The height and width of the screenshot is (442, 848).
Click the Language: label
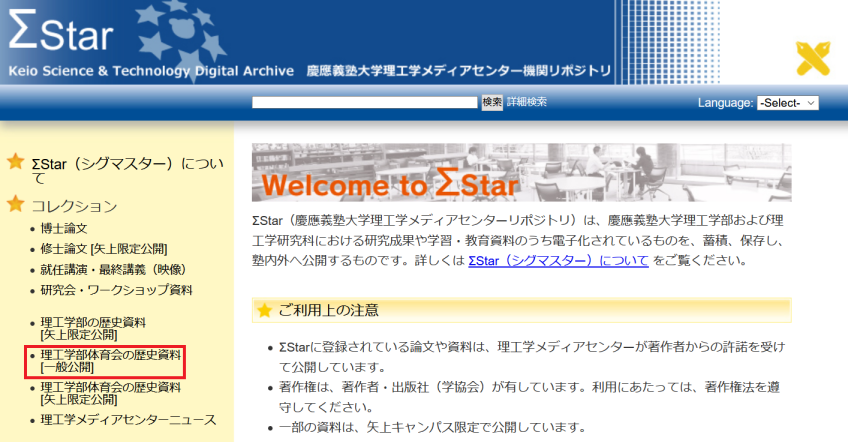tap(725, 103)
